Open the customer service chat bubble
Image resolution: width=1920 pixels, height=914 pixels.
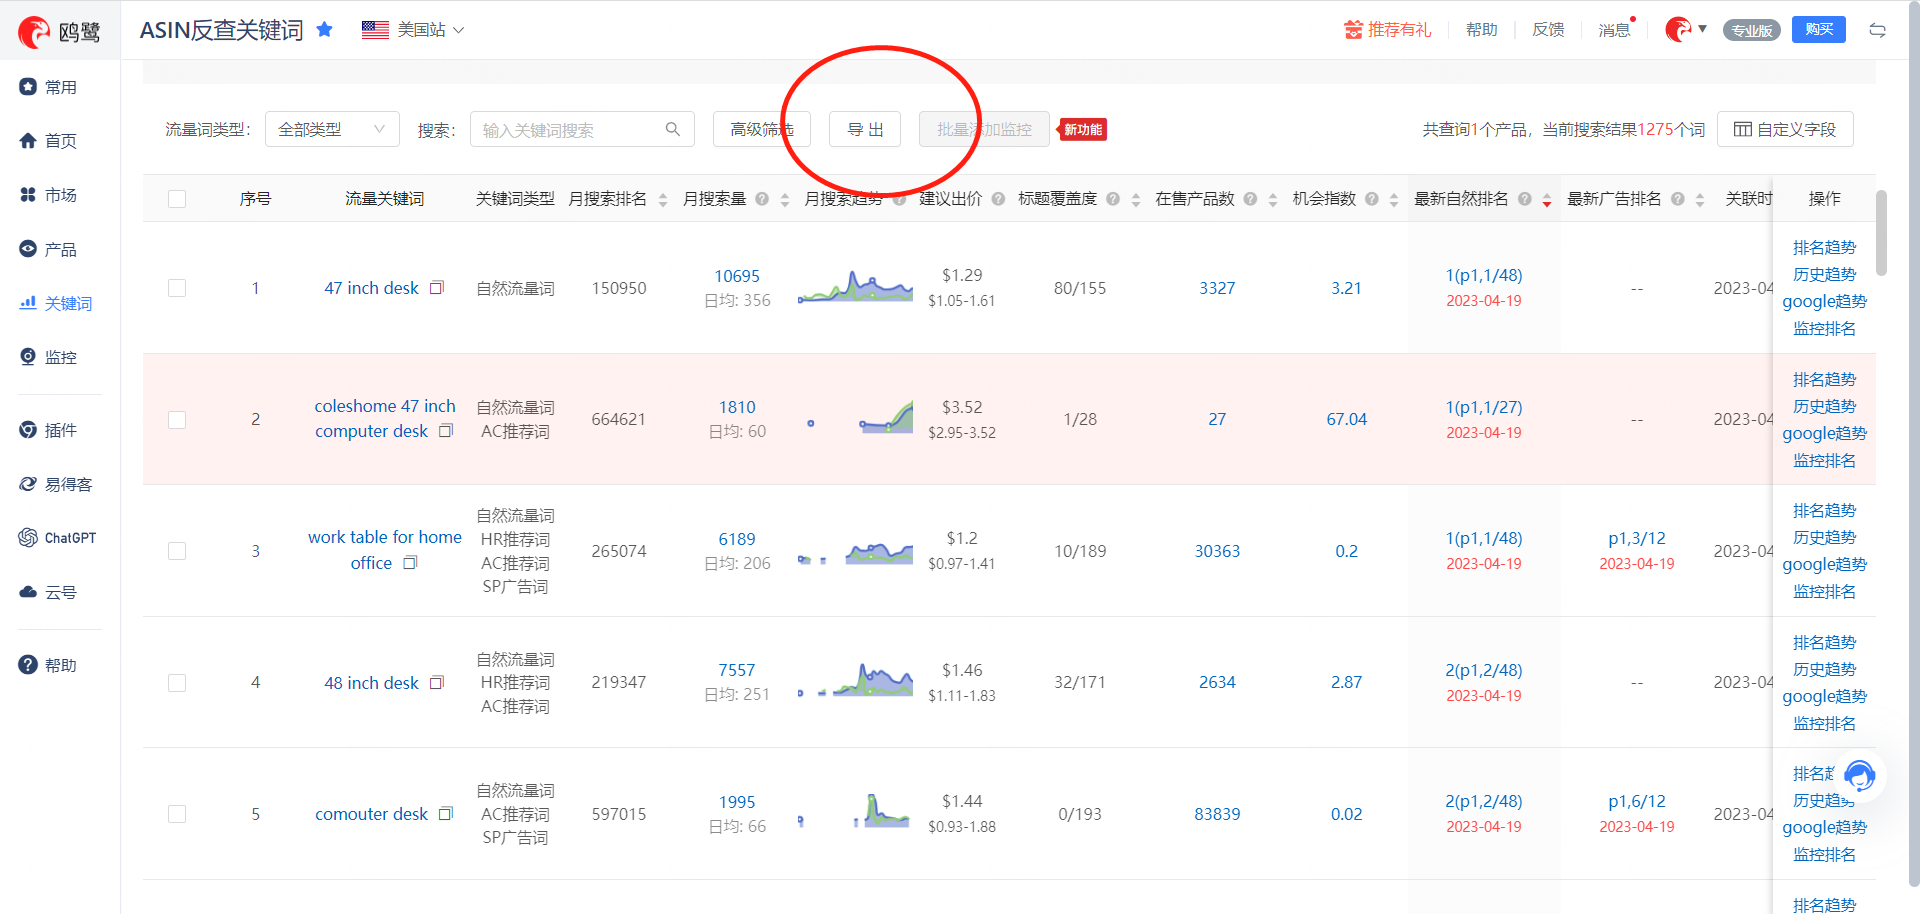[x=1860, y=775]
